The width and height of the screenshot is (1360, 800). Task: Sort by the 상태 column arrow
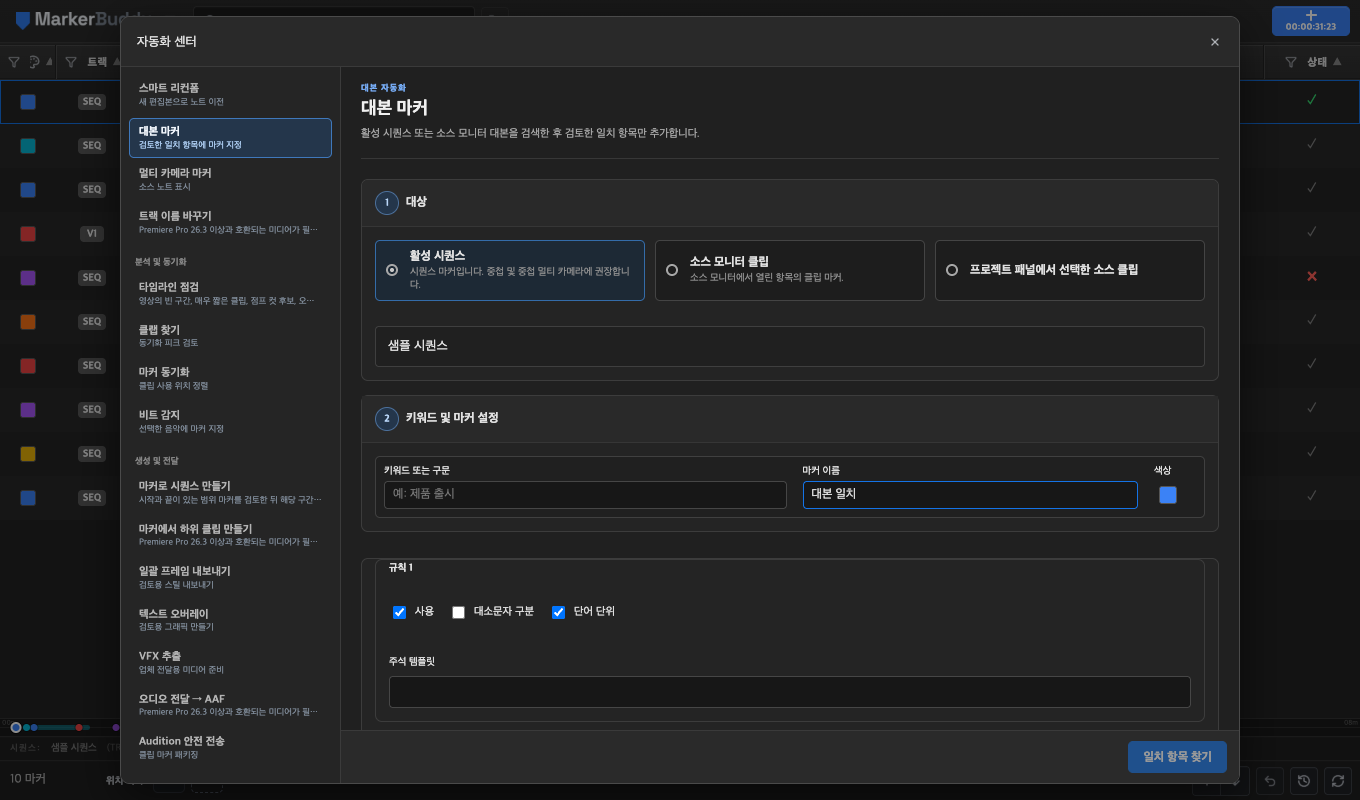(x=1338, y=62)
